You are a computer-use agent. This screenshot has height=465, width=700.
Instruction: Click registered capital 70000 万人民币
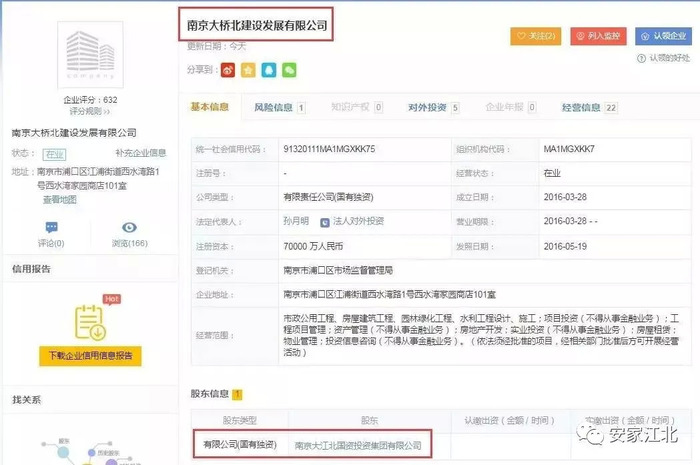[313, 246]
